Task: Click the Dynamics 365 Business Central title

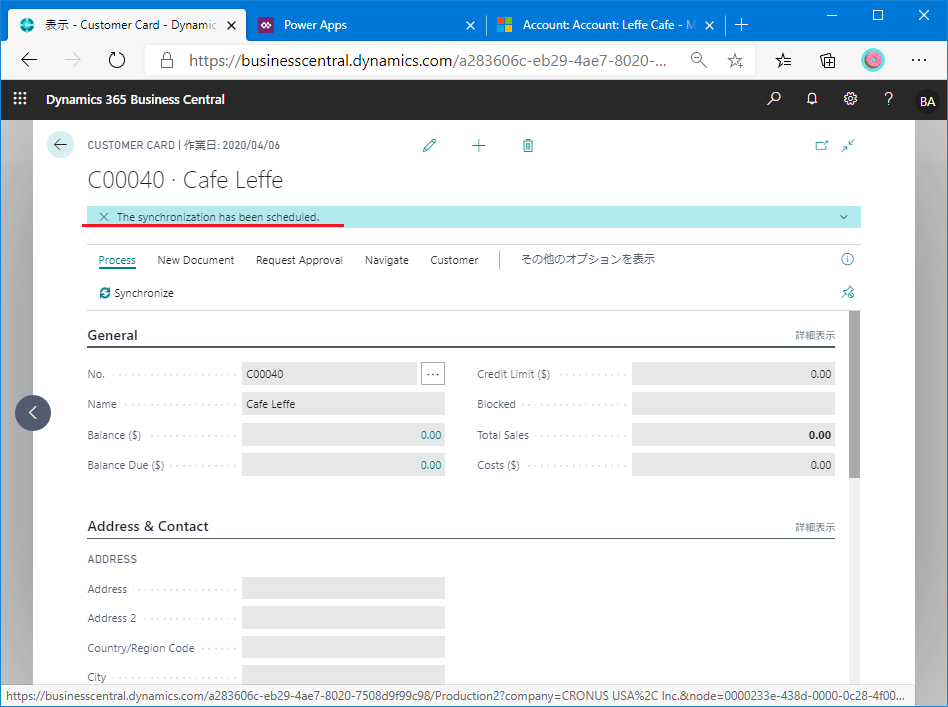Action: coord(135,99)
